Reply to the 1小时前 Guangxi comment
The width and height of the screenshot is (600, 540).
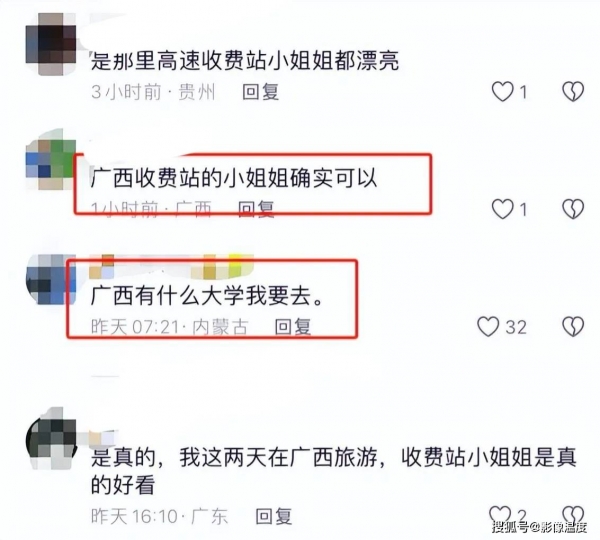256,209
